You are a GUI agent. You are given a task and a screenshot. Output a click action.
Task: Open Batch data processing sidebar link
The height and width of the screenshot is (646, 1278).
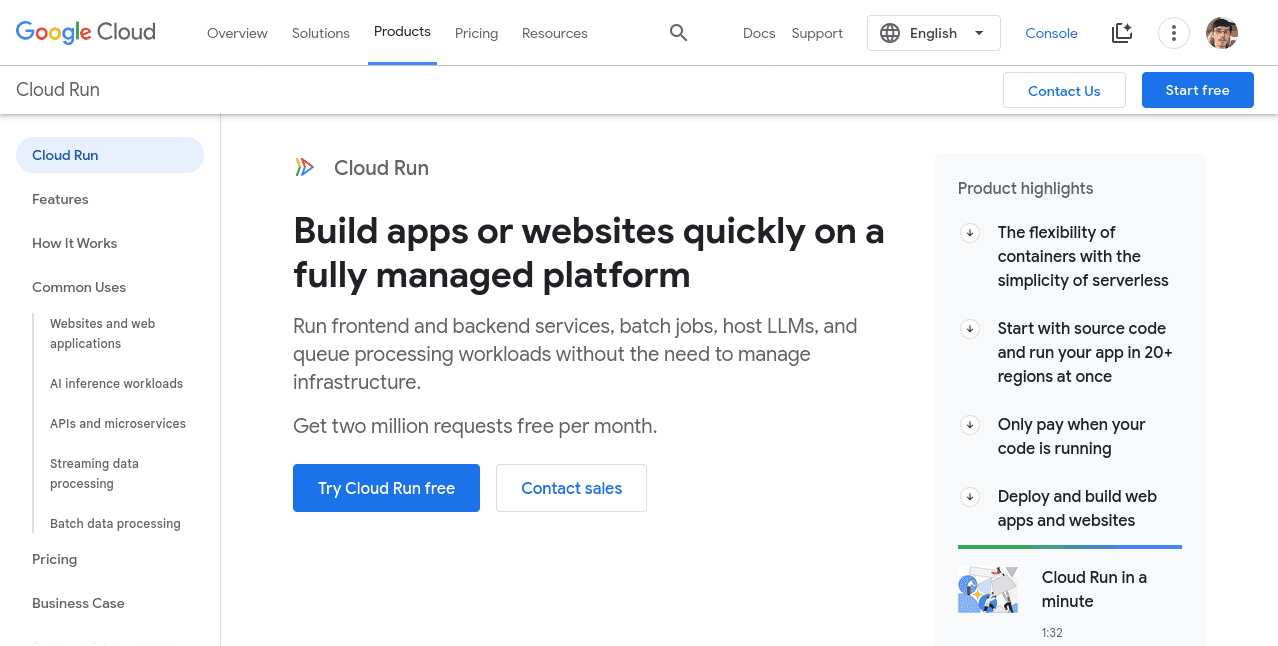115,523
